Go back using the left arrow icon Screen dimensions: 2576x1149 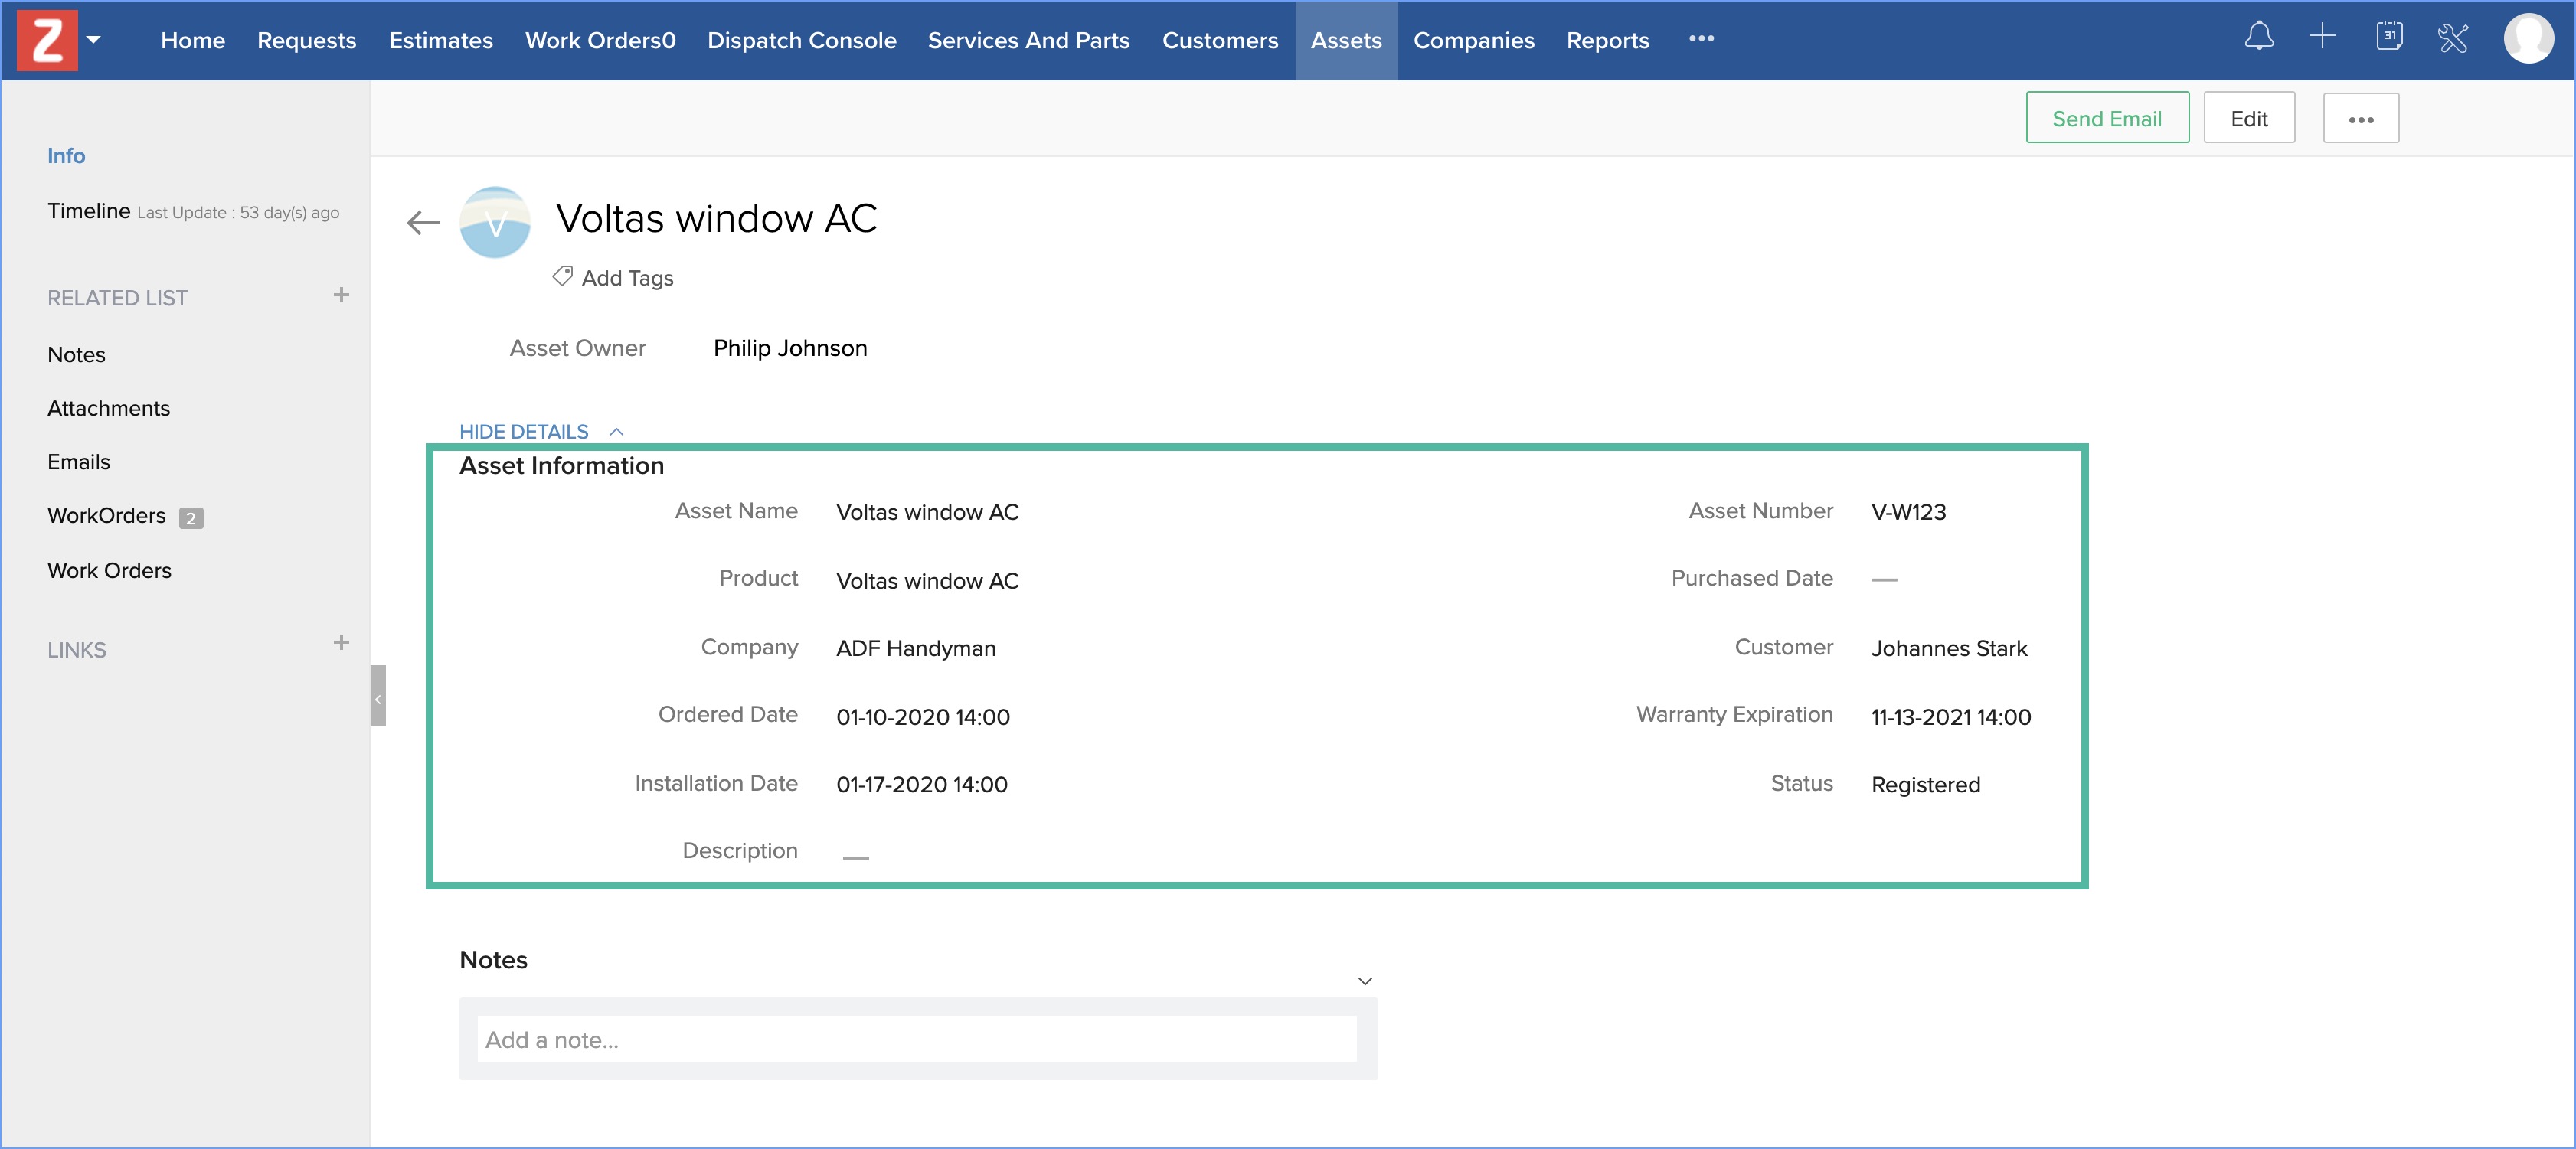[x=423, y=222]
